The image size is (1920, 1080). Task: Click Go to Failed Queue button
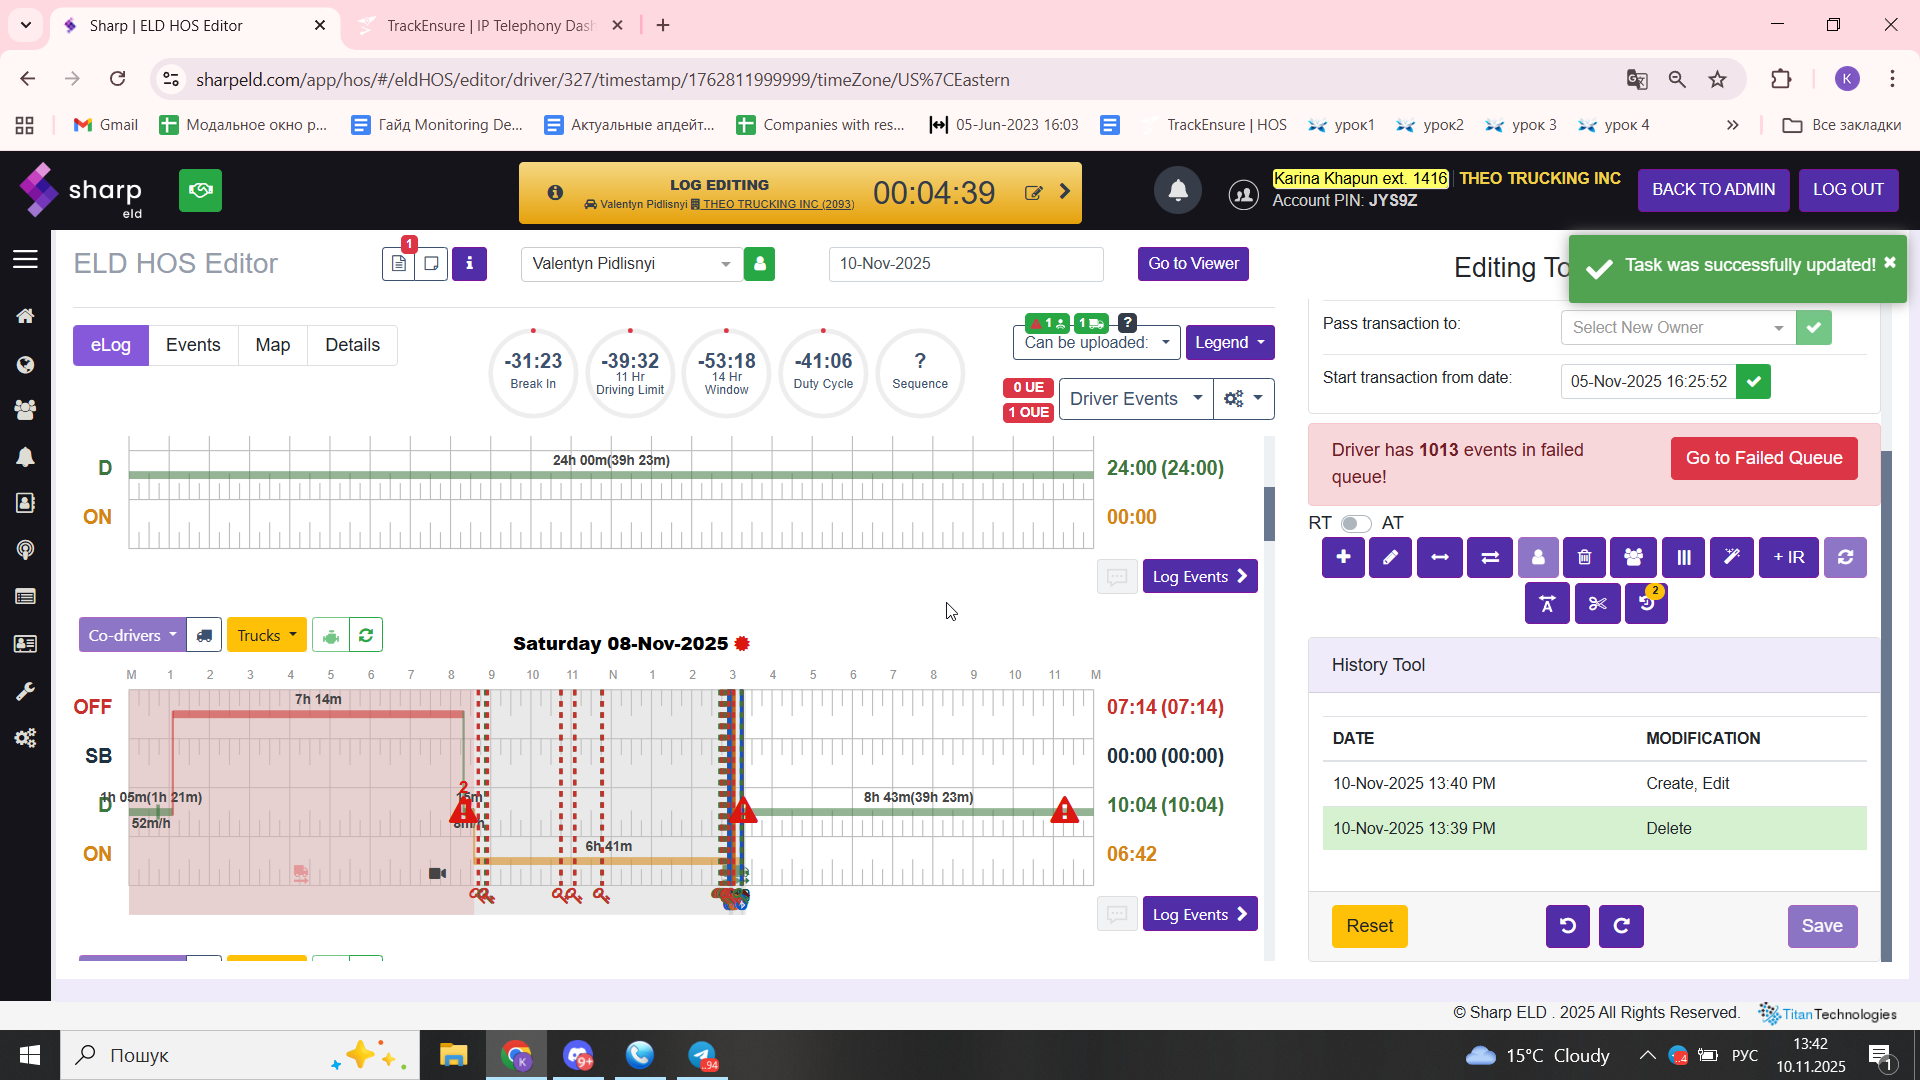[x=1763, y=458]
